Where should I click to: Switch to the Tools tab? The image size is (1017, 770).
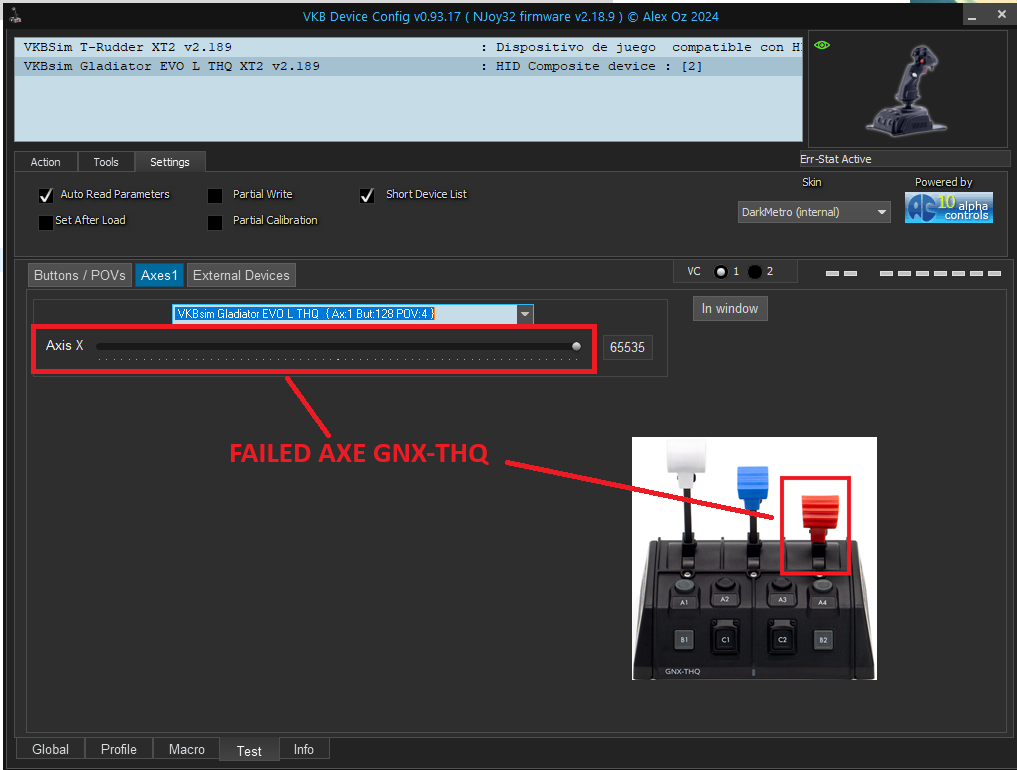(106, 162)
